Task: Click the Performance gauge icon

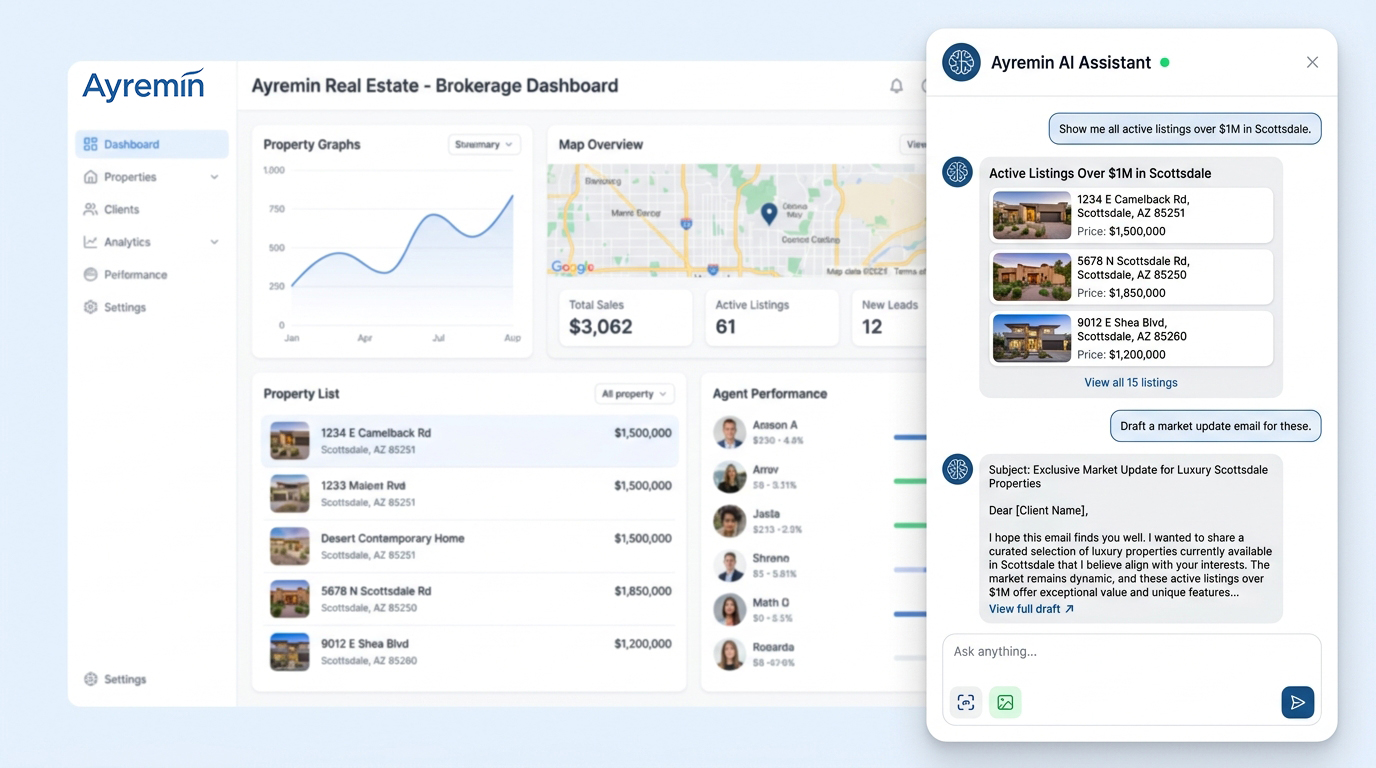Action: click(91, 274)
